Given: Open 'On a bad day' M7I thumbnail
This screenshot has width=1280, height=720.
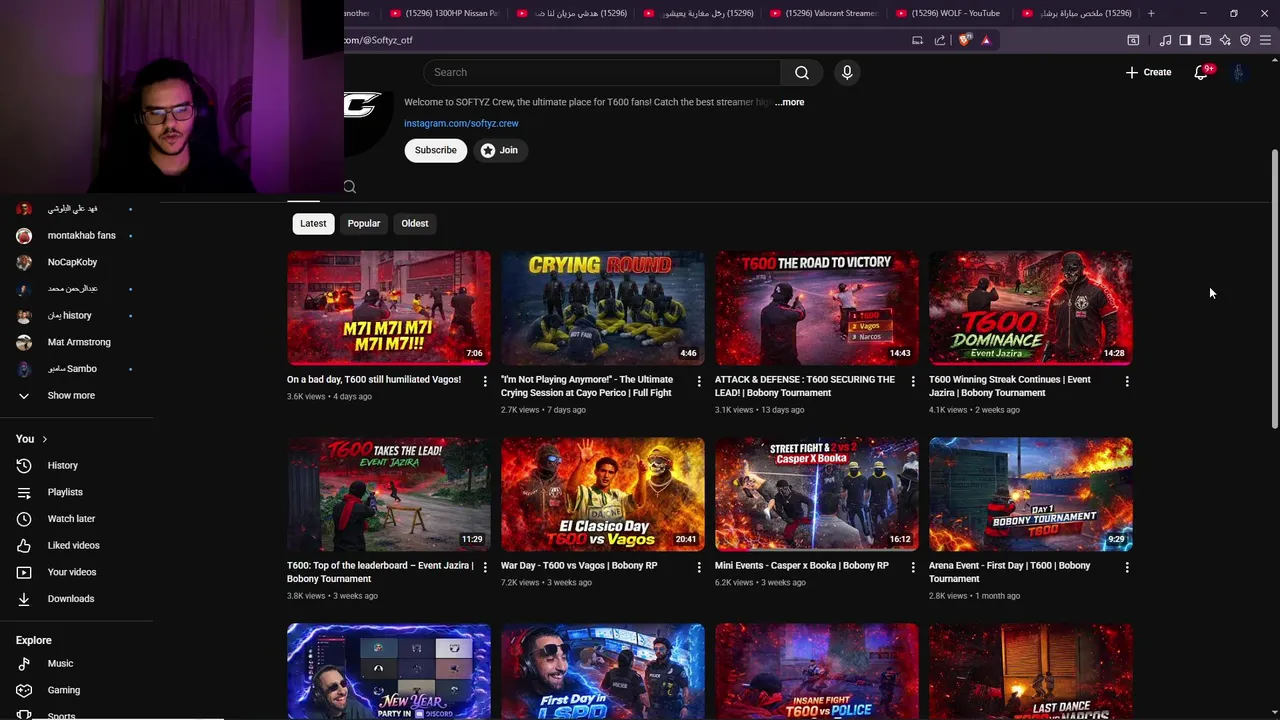Looking at the screenshot, I should 389,308.
